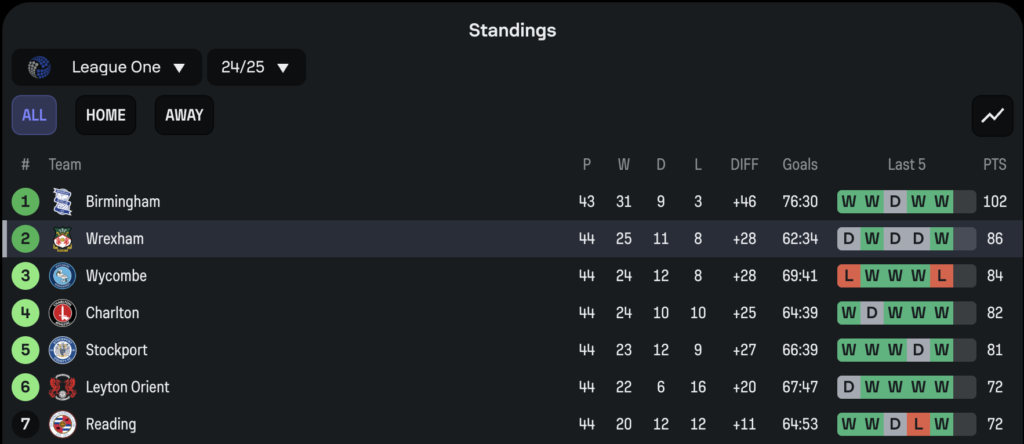Viewport: 1024px width, 444px height.
Task: Open the 24/25 season dropdown
Action: [257, 67]
